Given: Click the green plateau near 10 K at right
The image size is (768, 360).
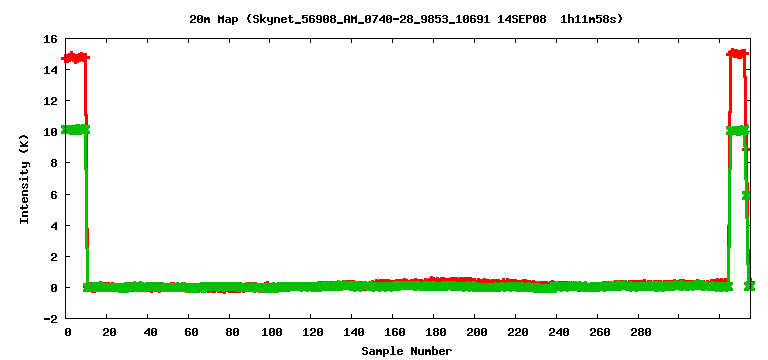Looking at the screenshot, I should 738,130.
